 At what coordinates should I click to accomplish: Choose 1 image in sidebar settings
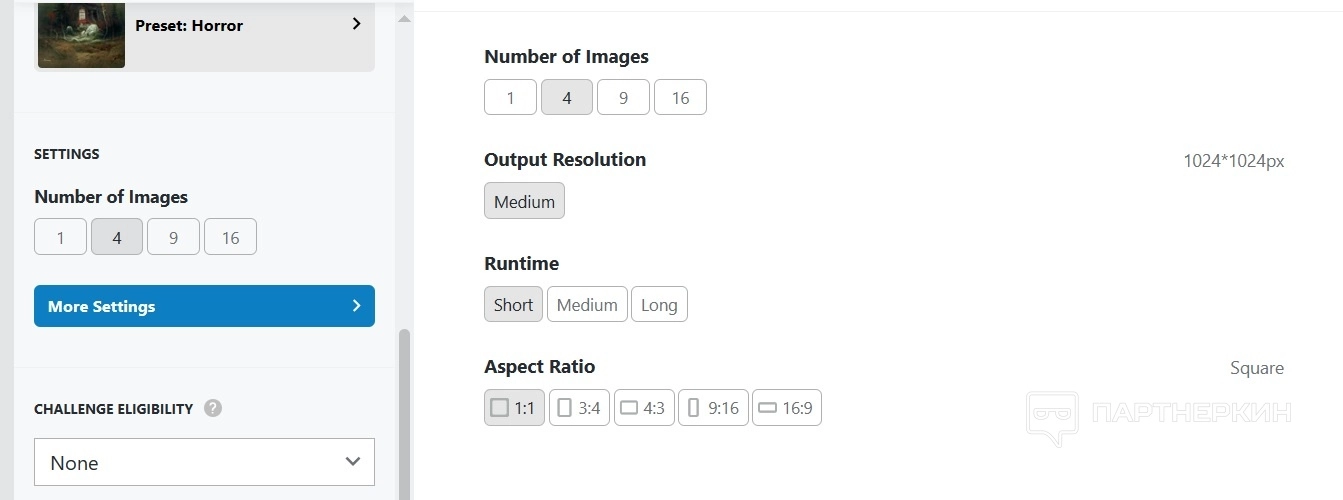coord(60,237)
